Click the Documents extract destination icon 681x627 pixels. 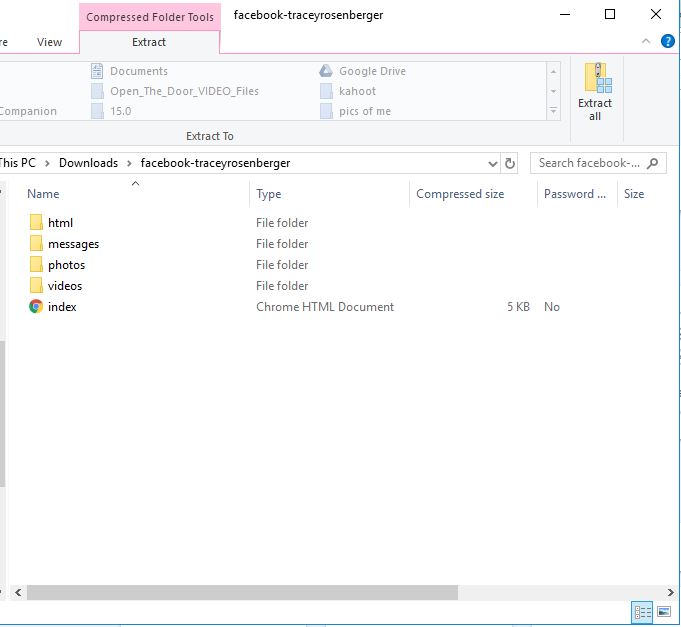[x=97, y=71]
